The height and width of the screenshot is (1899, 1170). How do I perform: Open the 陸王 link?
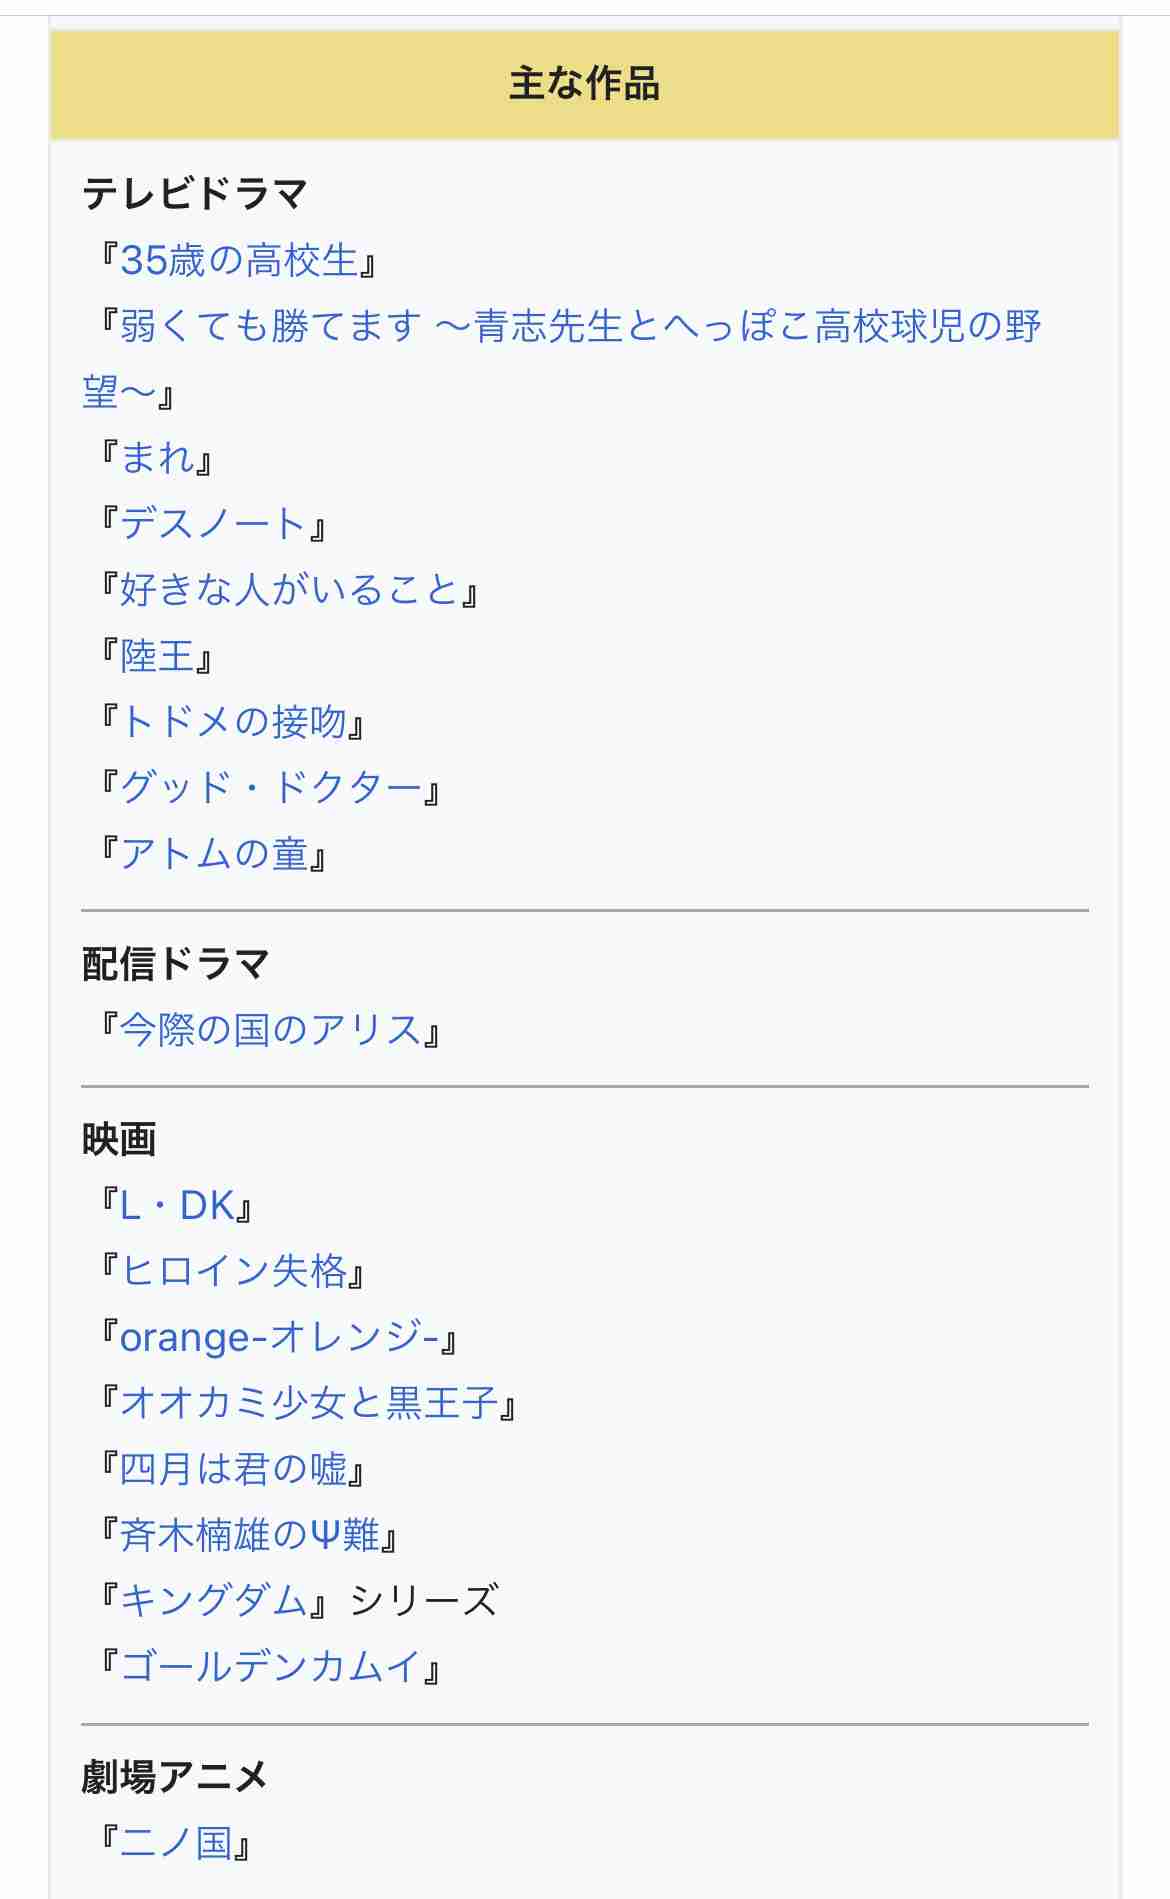click(x=157, y=657)
